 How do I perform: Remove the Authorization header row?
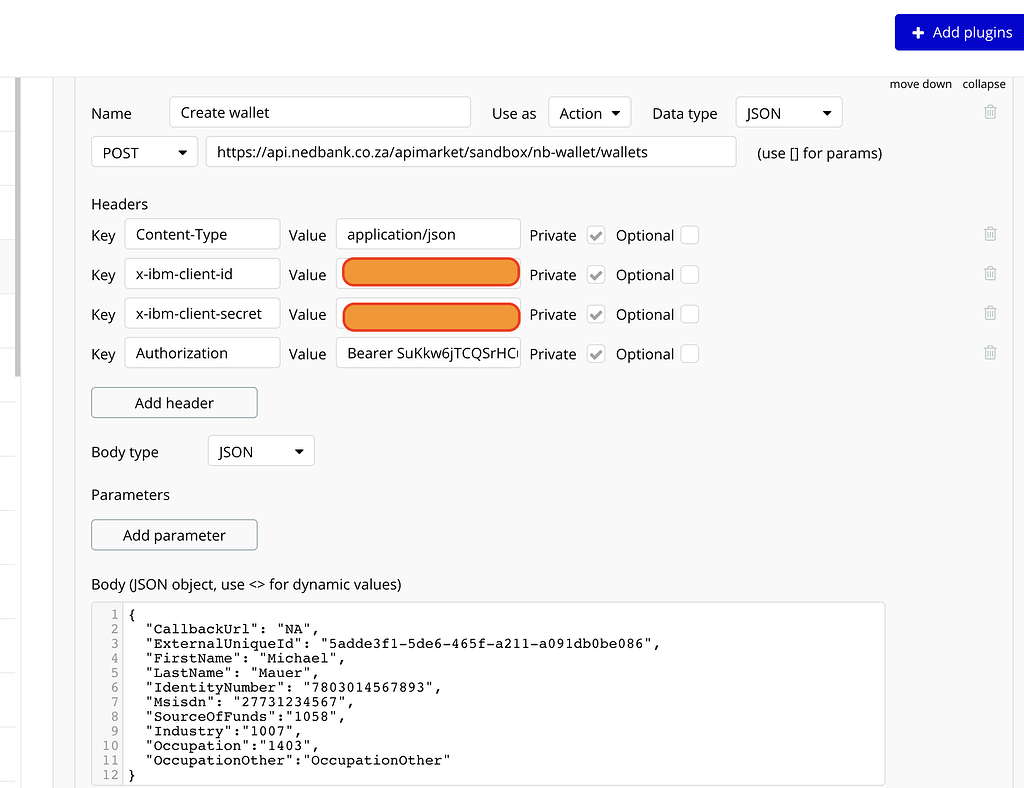[990, 352]
